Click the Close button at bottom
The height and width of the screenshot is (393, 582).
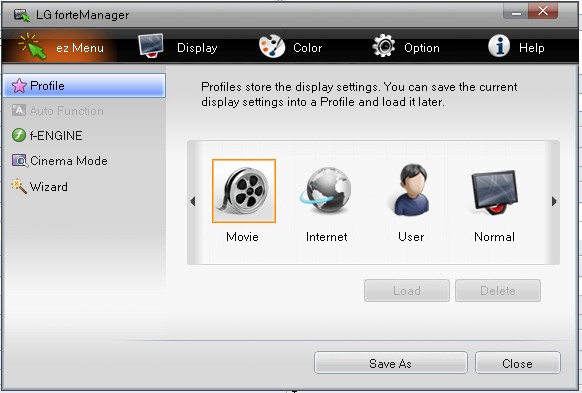[x=517, y=363]
